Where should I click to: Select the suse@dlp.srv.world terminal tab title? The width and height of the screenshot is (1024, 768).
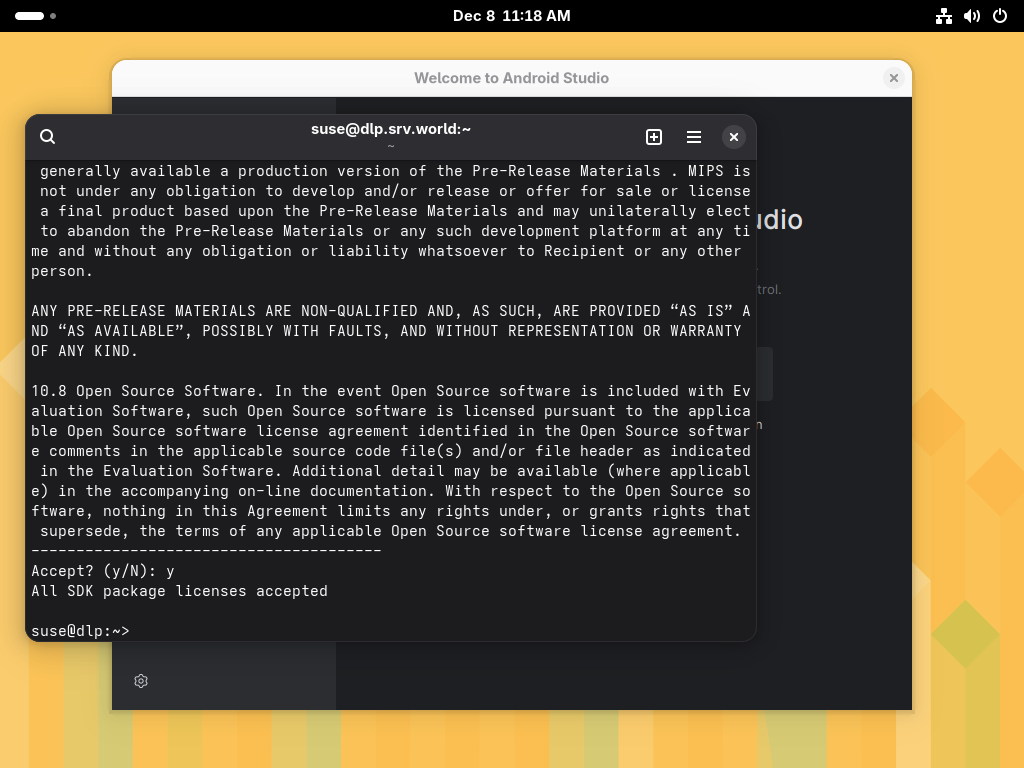[x=390, y=129]
